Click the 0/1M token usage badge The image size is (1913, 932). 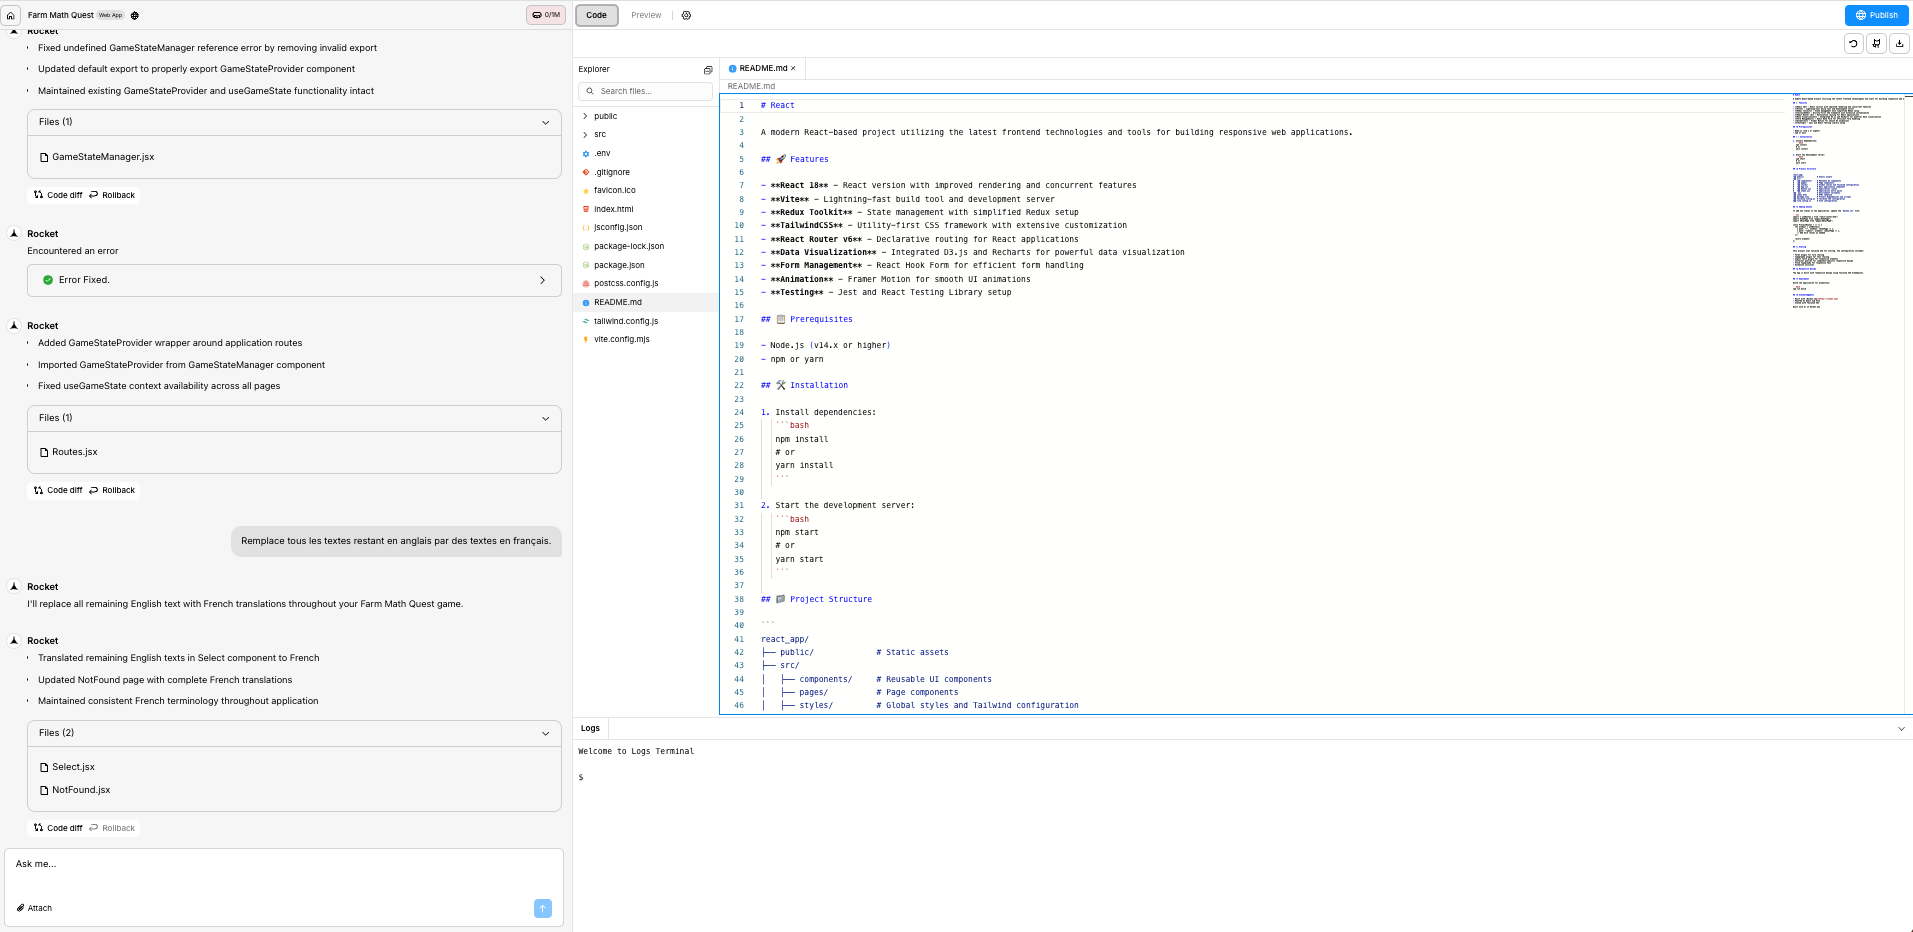(x=546, y=15)
